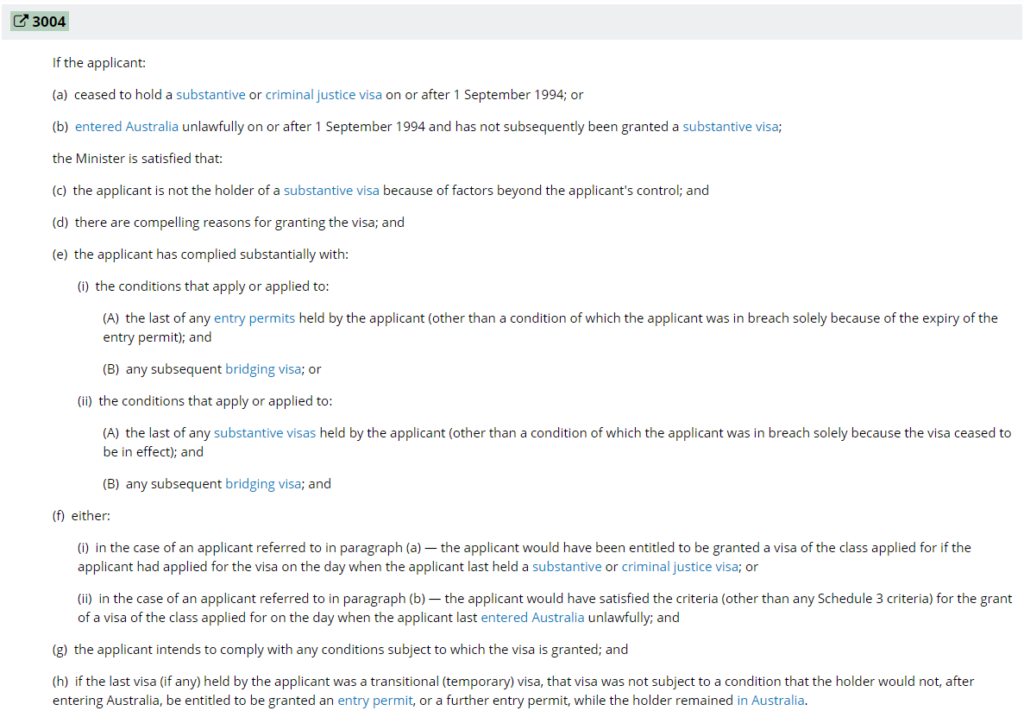
Task: Open 'entry permit' link in paragraph (h)
Action: [x=375, y=701]
